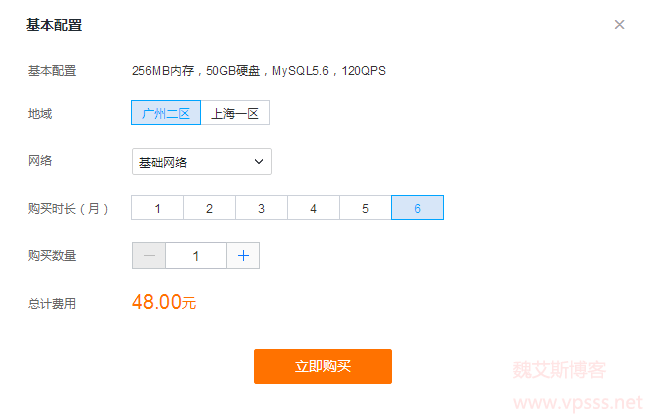Close the 基本配置 dialog with the X
This screenshot has height=419, width=646.
619,25
